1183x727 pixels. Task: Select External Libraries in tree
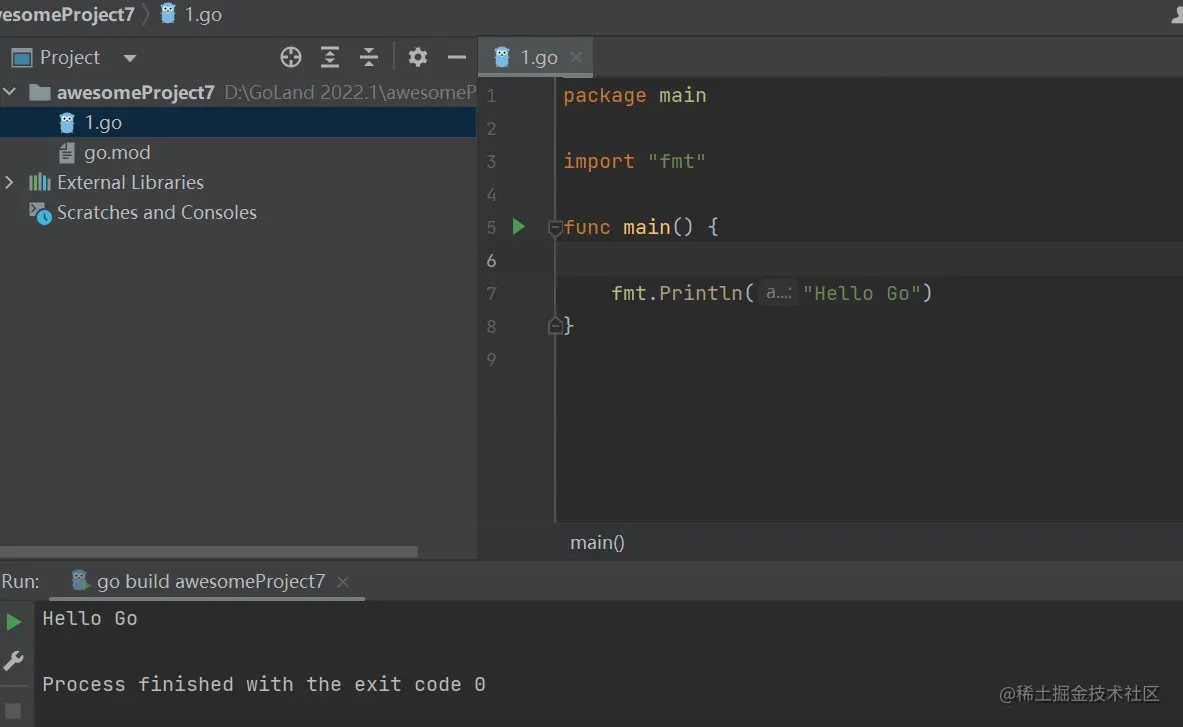[x=130, y=183]
